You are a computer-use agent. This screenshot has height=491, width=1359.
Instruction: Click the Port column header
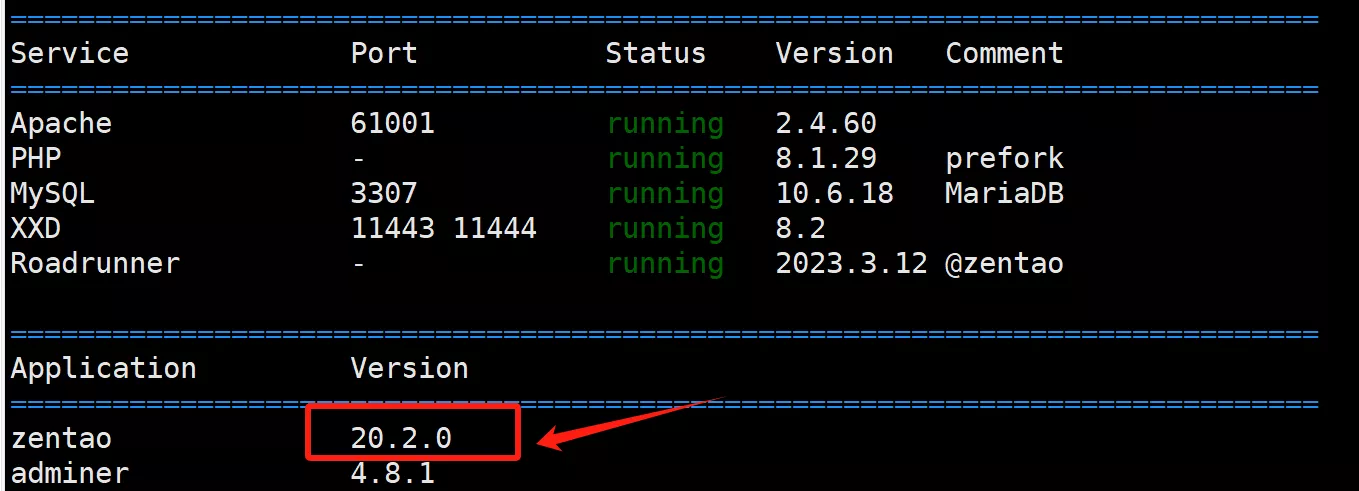pos(384,53)
